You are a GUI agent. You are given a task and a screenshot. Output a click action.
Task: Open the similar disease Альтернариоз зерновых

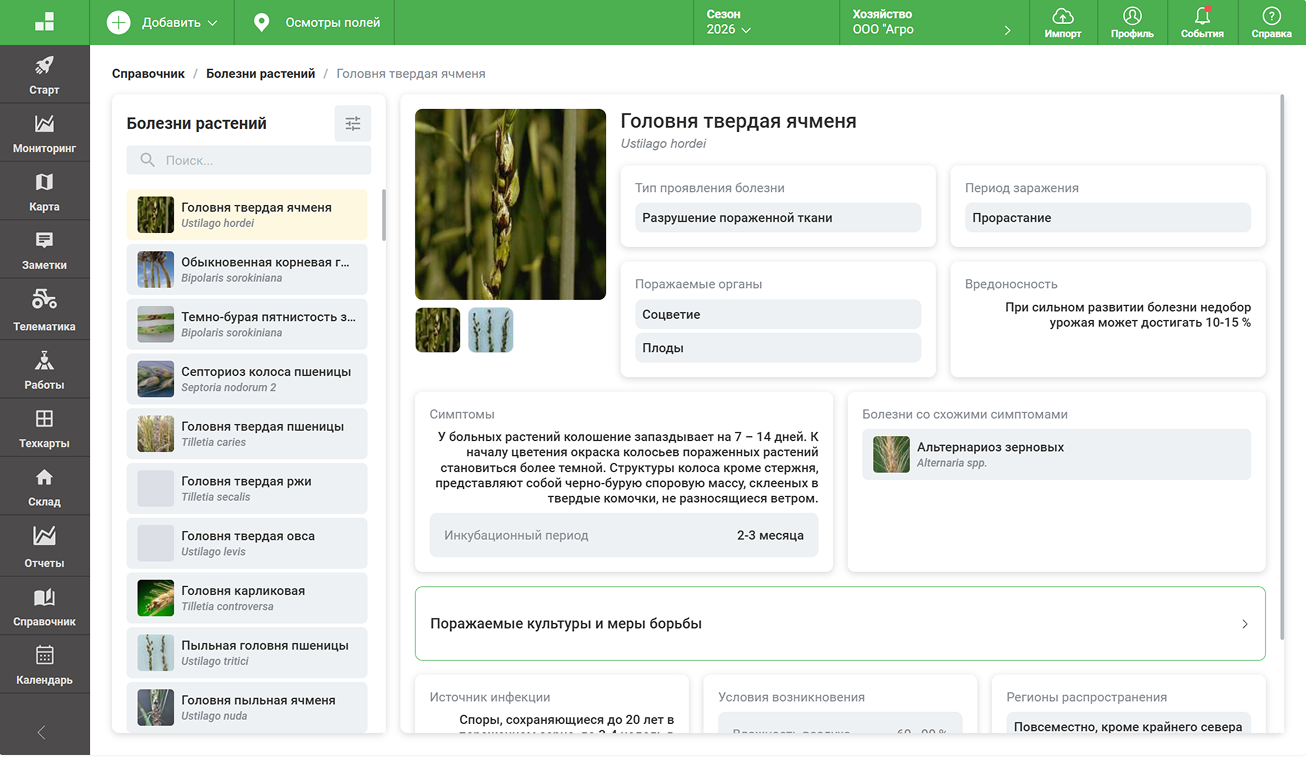[1056, 454]
